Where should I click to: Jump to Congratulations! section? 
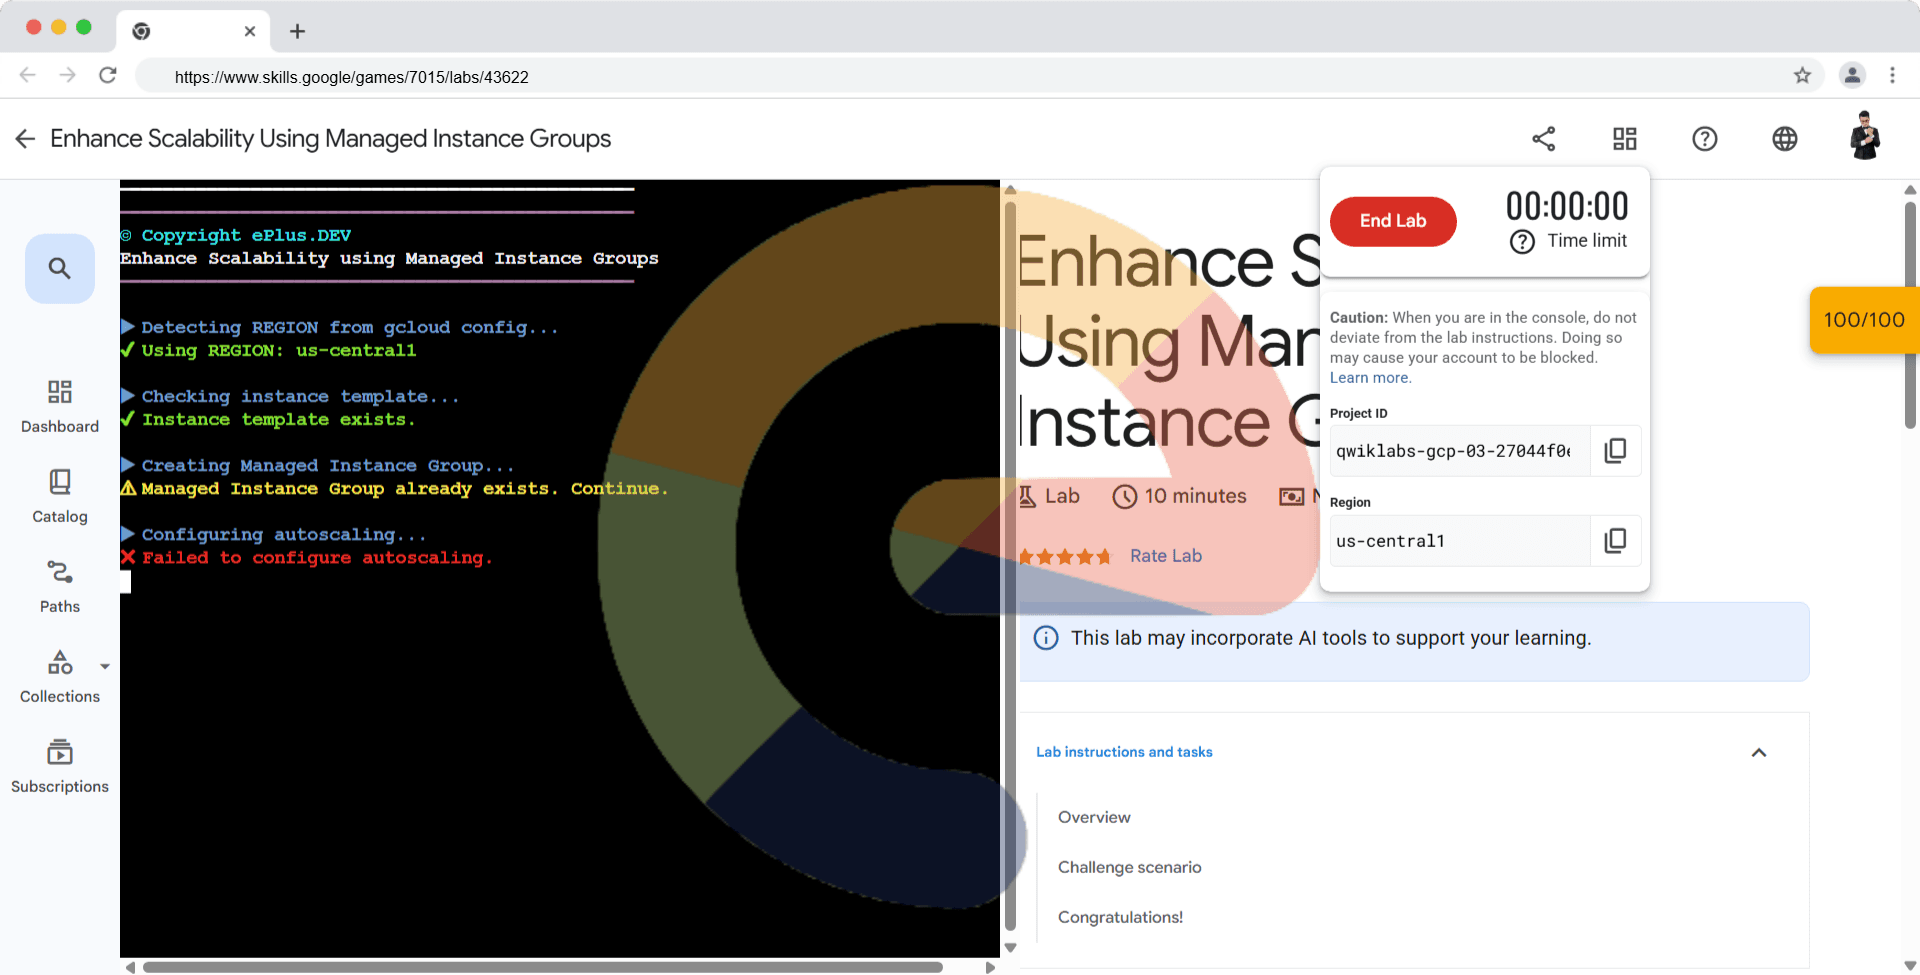(1120, 917)
